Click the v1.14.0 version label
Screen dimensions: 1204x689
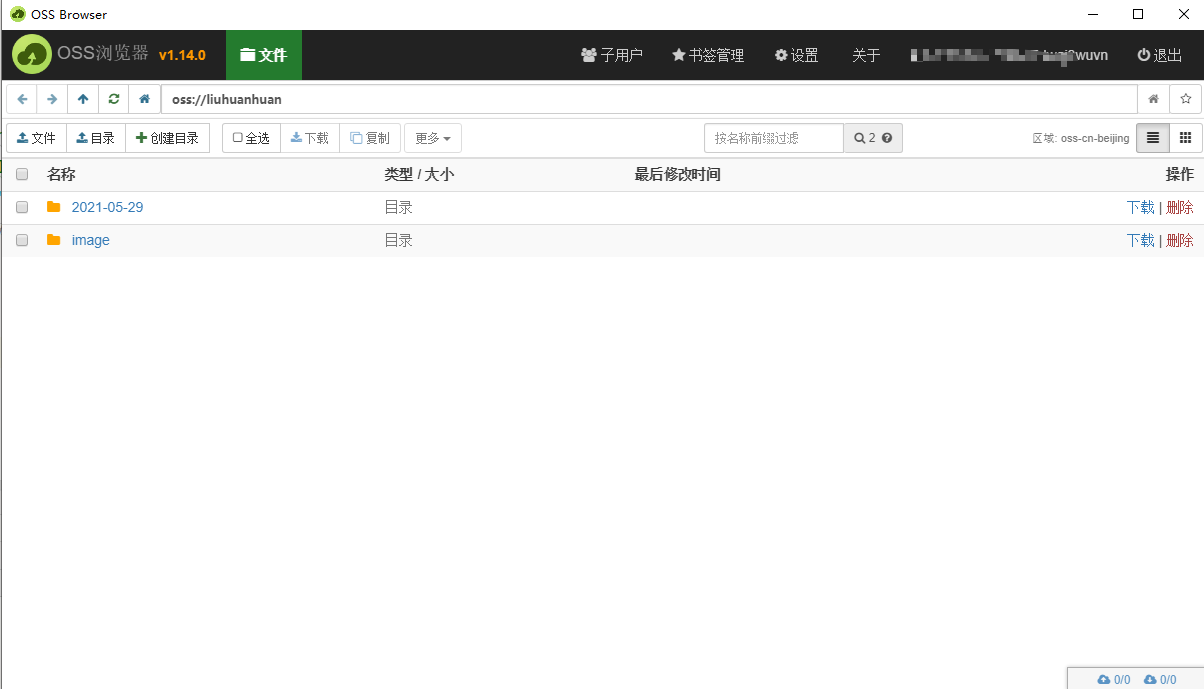[182, 55]
